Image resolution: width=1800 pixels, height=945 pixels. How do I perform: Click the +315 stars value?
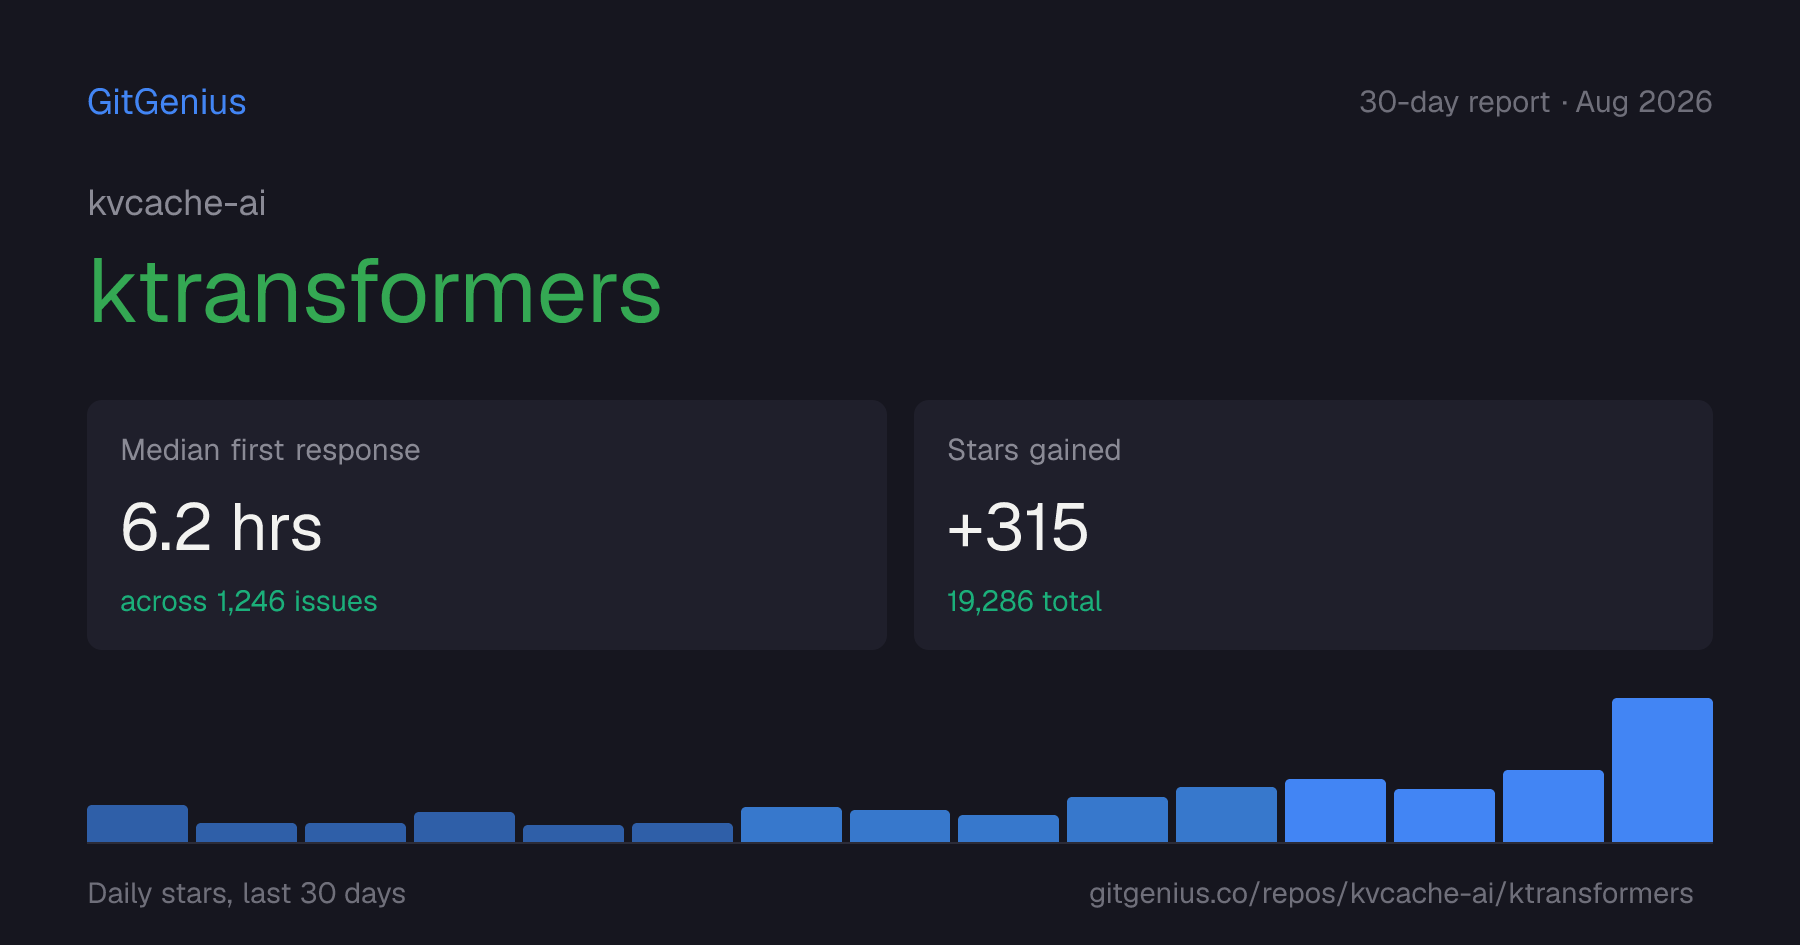(x=1018, y=527)
